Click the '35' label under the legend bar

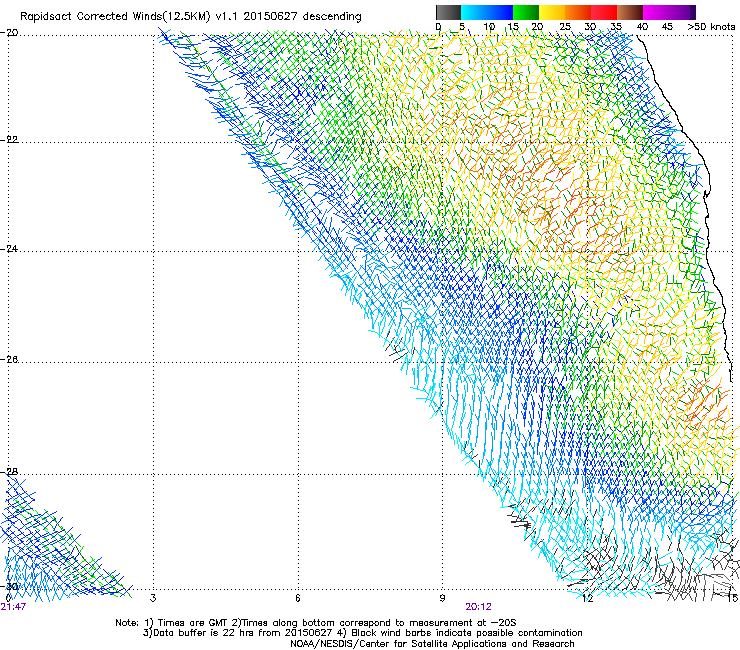(616, 27)
